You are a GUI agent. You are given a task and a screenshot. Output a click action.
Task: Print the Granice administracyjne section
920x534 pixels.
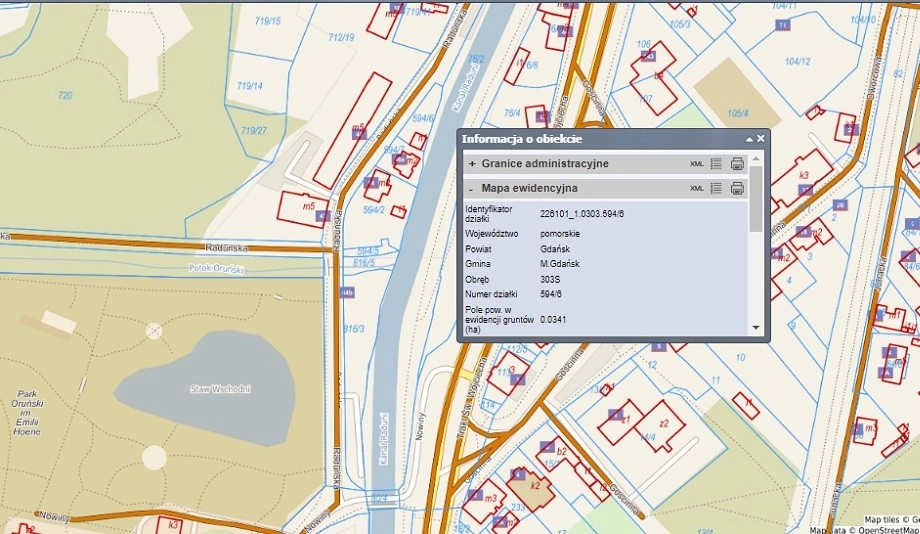coord(737,164)
